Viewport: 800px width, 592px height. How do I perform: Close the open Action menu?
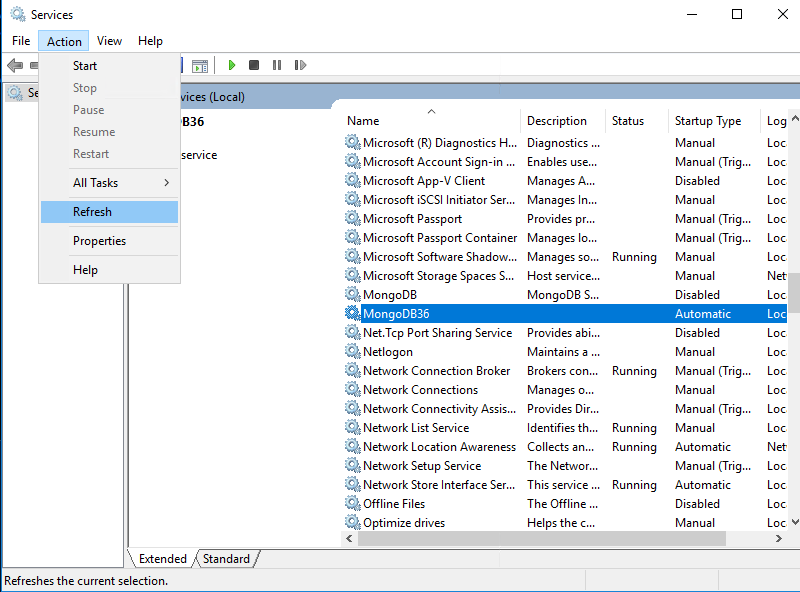pyautogui.click(x=64, y=41)
